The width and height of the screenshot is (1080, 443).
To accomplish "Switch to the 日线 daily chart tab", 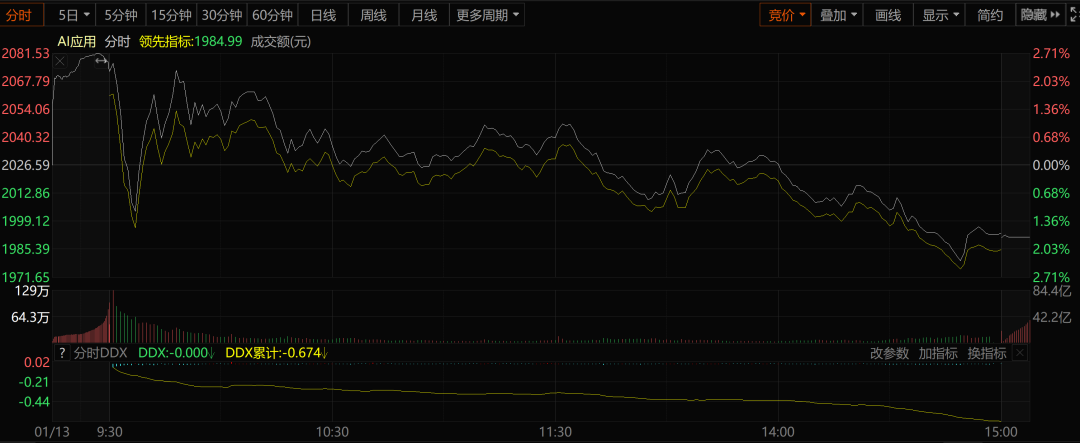I will coord(323,15).
